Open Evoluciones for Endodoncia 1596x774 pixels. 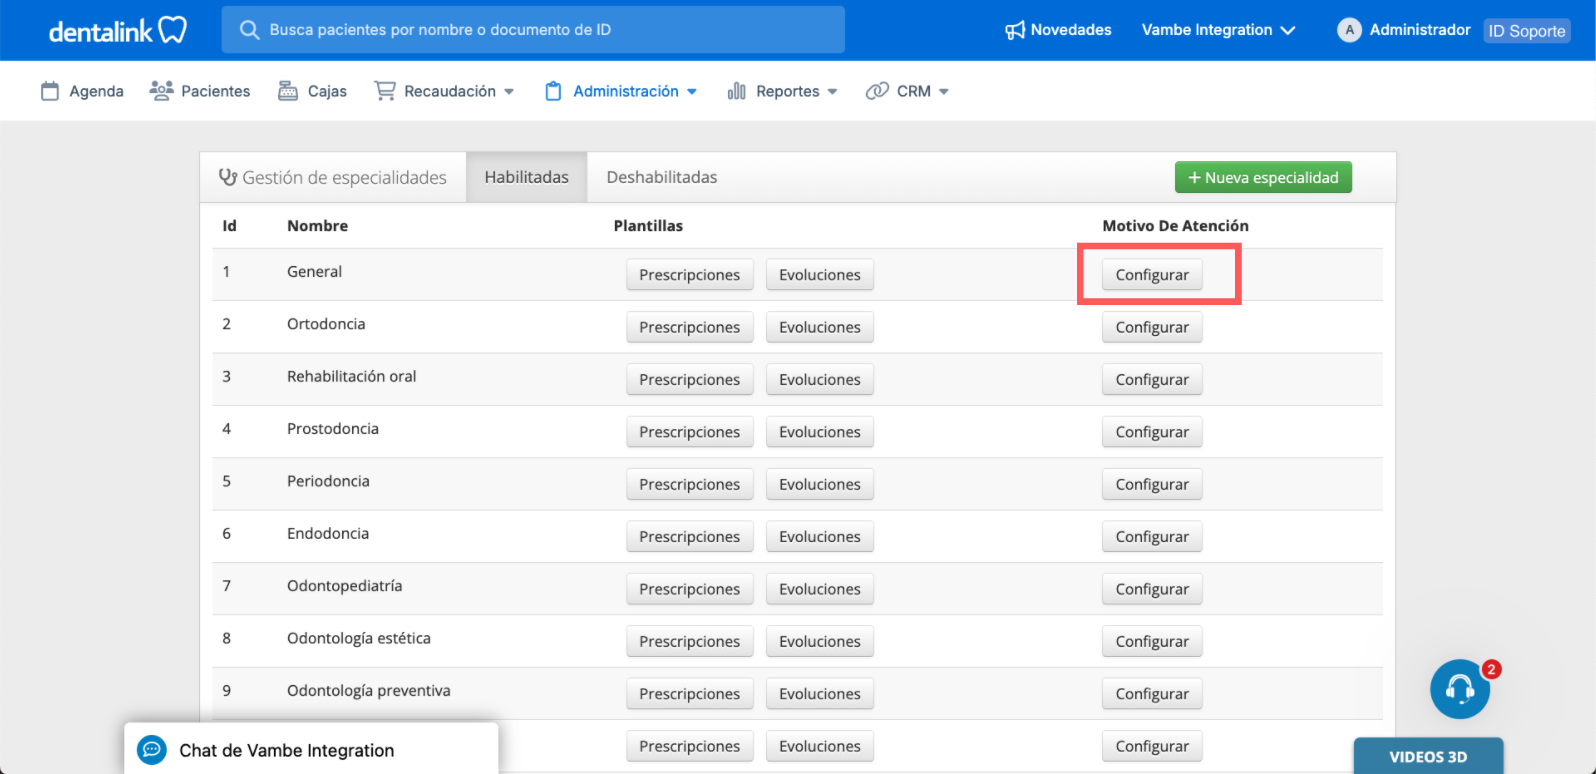(x=819, y=537)
